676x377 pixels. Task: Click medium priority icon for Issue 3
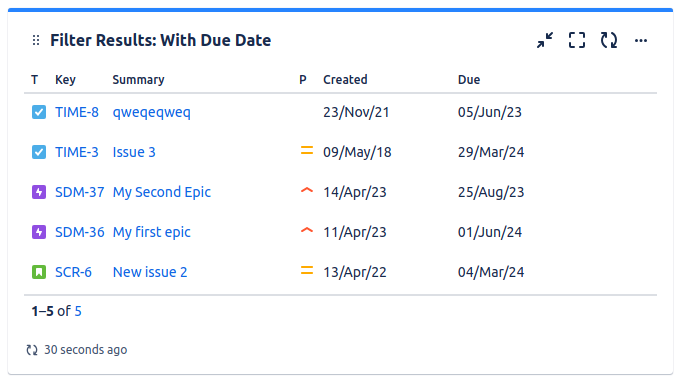coord(307,151)
